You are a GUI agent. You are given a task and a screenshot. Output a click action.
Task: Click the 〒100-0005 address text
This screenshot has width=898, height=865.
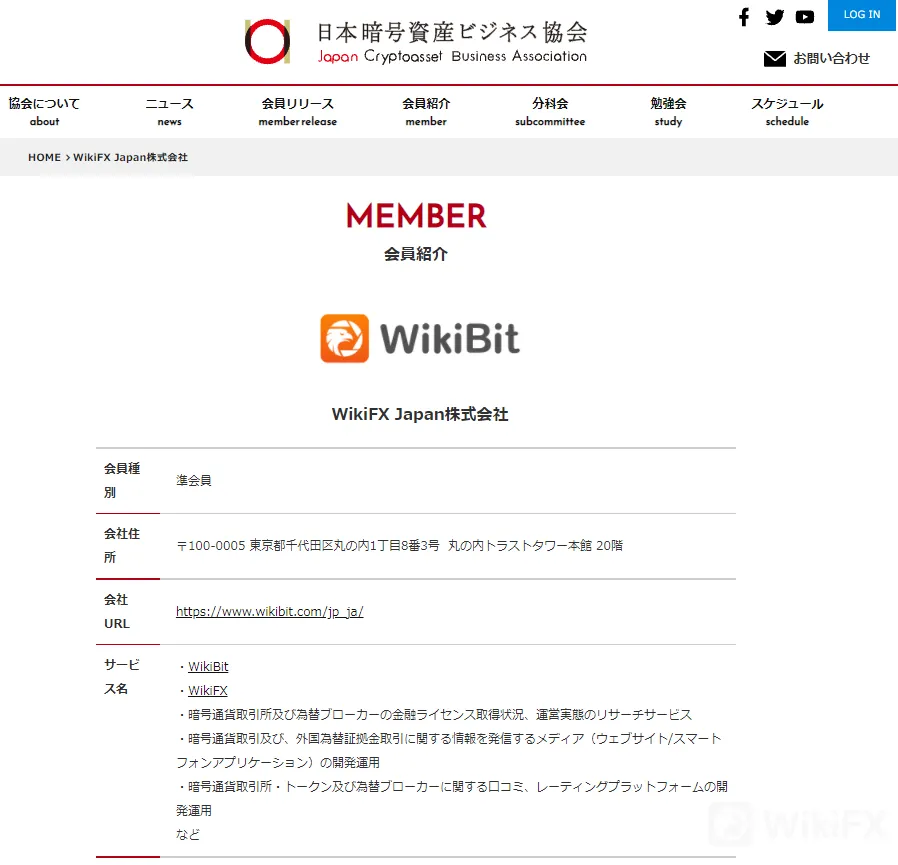(x=399, y=546)
